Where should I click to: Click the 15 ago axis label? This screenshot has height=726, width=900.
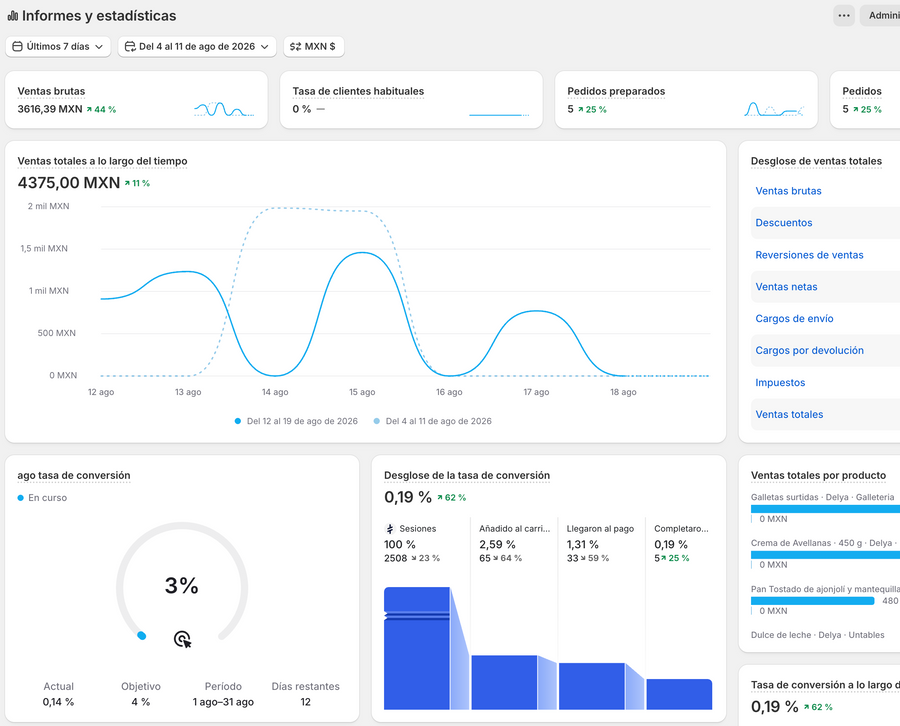(362, 392)
